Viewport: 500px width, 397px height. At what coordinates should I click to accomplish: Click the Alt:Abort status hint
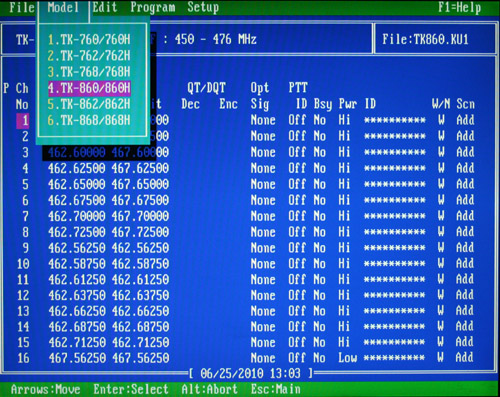click(210, 389)
